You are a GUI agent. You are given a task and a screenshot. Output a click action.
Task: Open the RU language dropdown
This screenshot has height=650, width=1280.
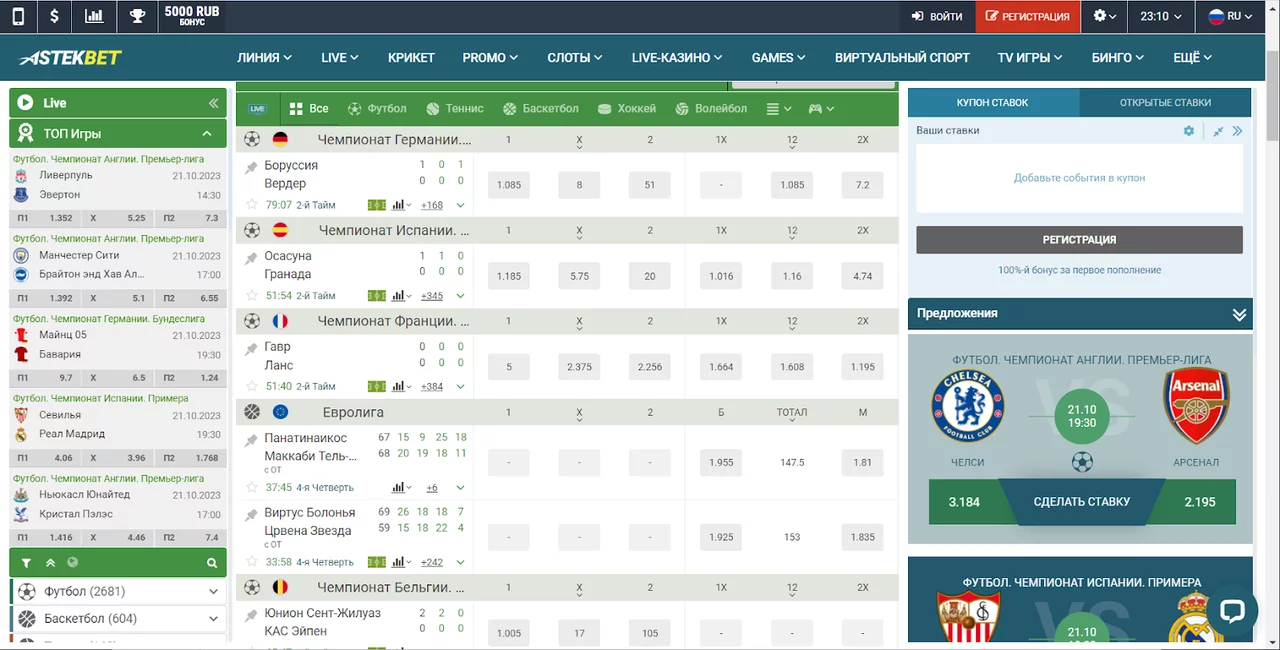[1231, 16]
